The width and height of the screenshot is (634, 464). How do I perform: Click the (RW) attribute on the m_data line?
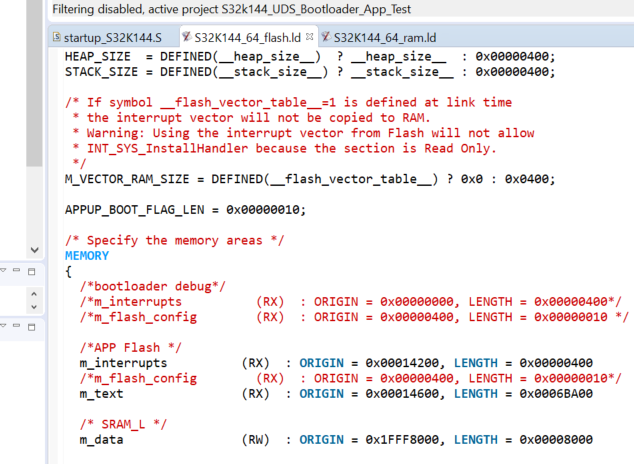(x=255, y=440)
